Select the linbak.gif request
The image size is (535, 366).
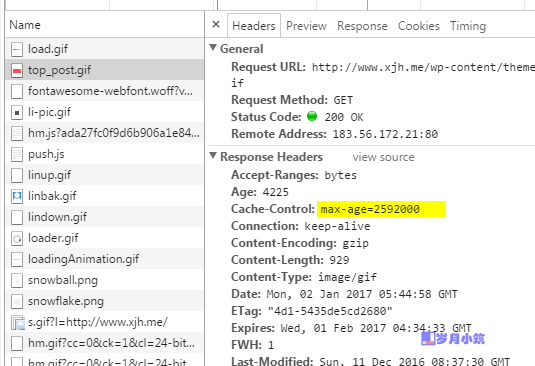point(105,196)
